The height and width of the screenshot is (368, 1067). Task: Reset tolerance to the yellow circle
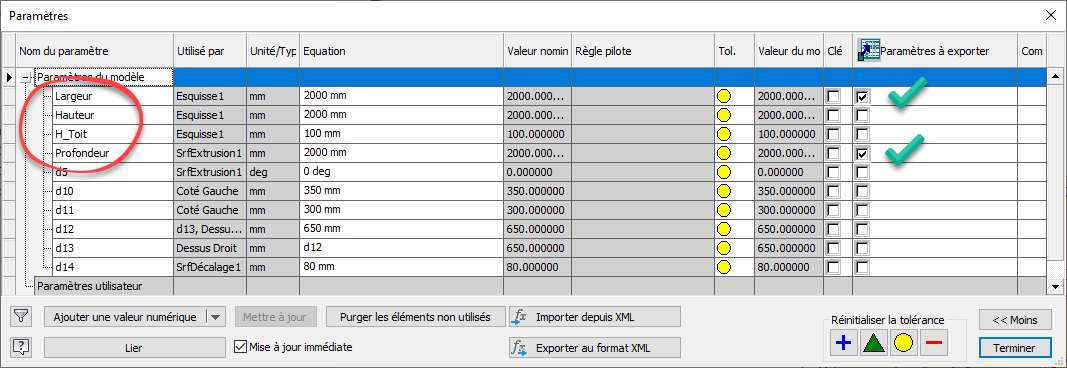click(904, 343)
